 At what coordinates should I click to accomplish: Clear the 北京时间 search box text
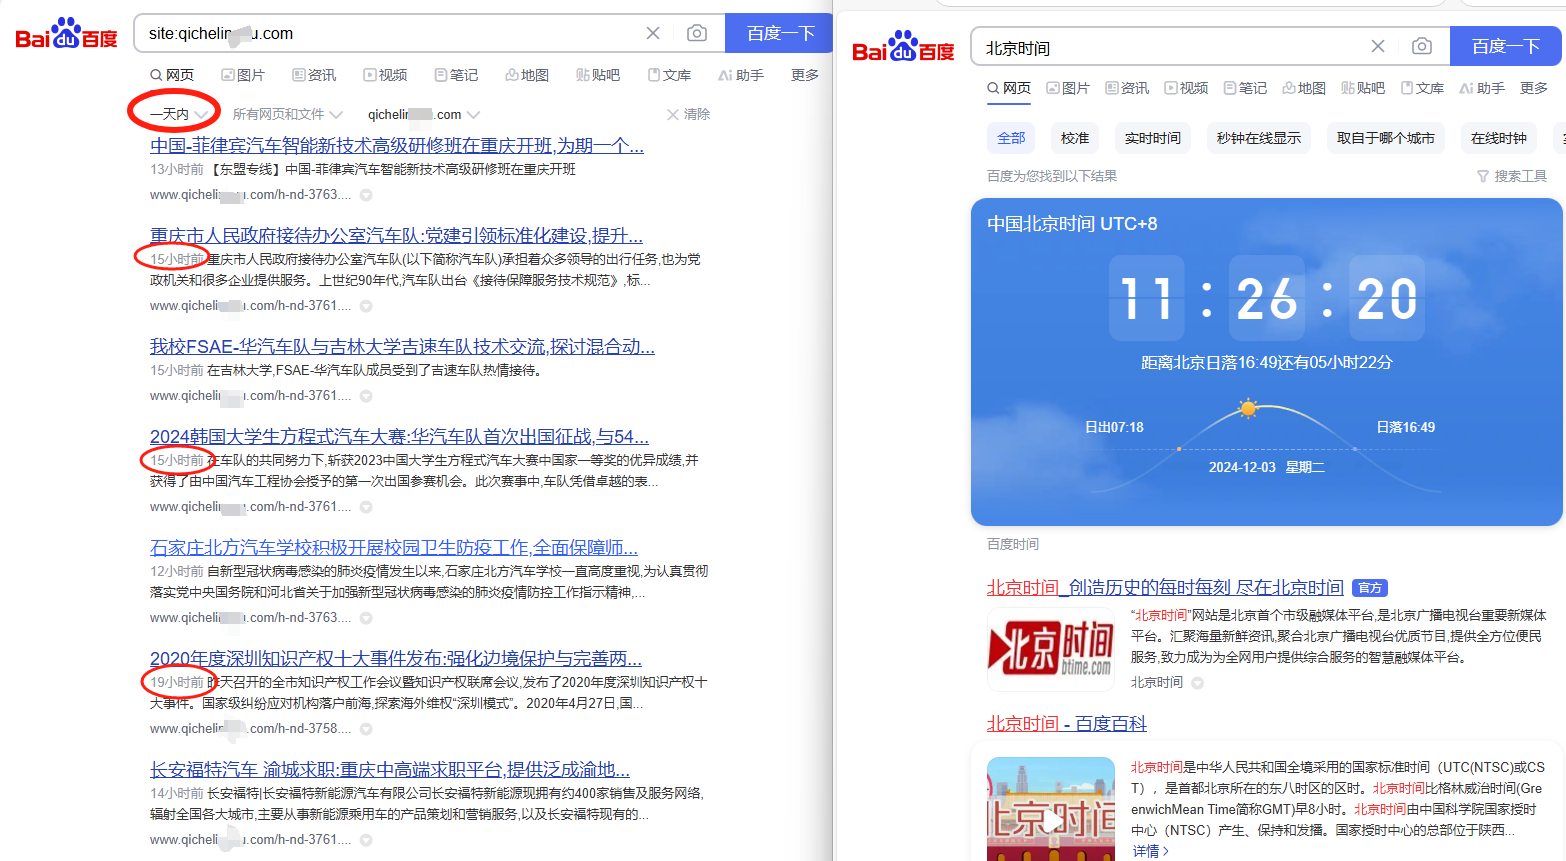(x=1378, y=46)
